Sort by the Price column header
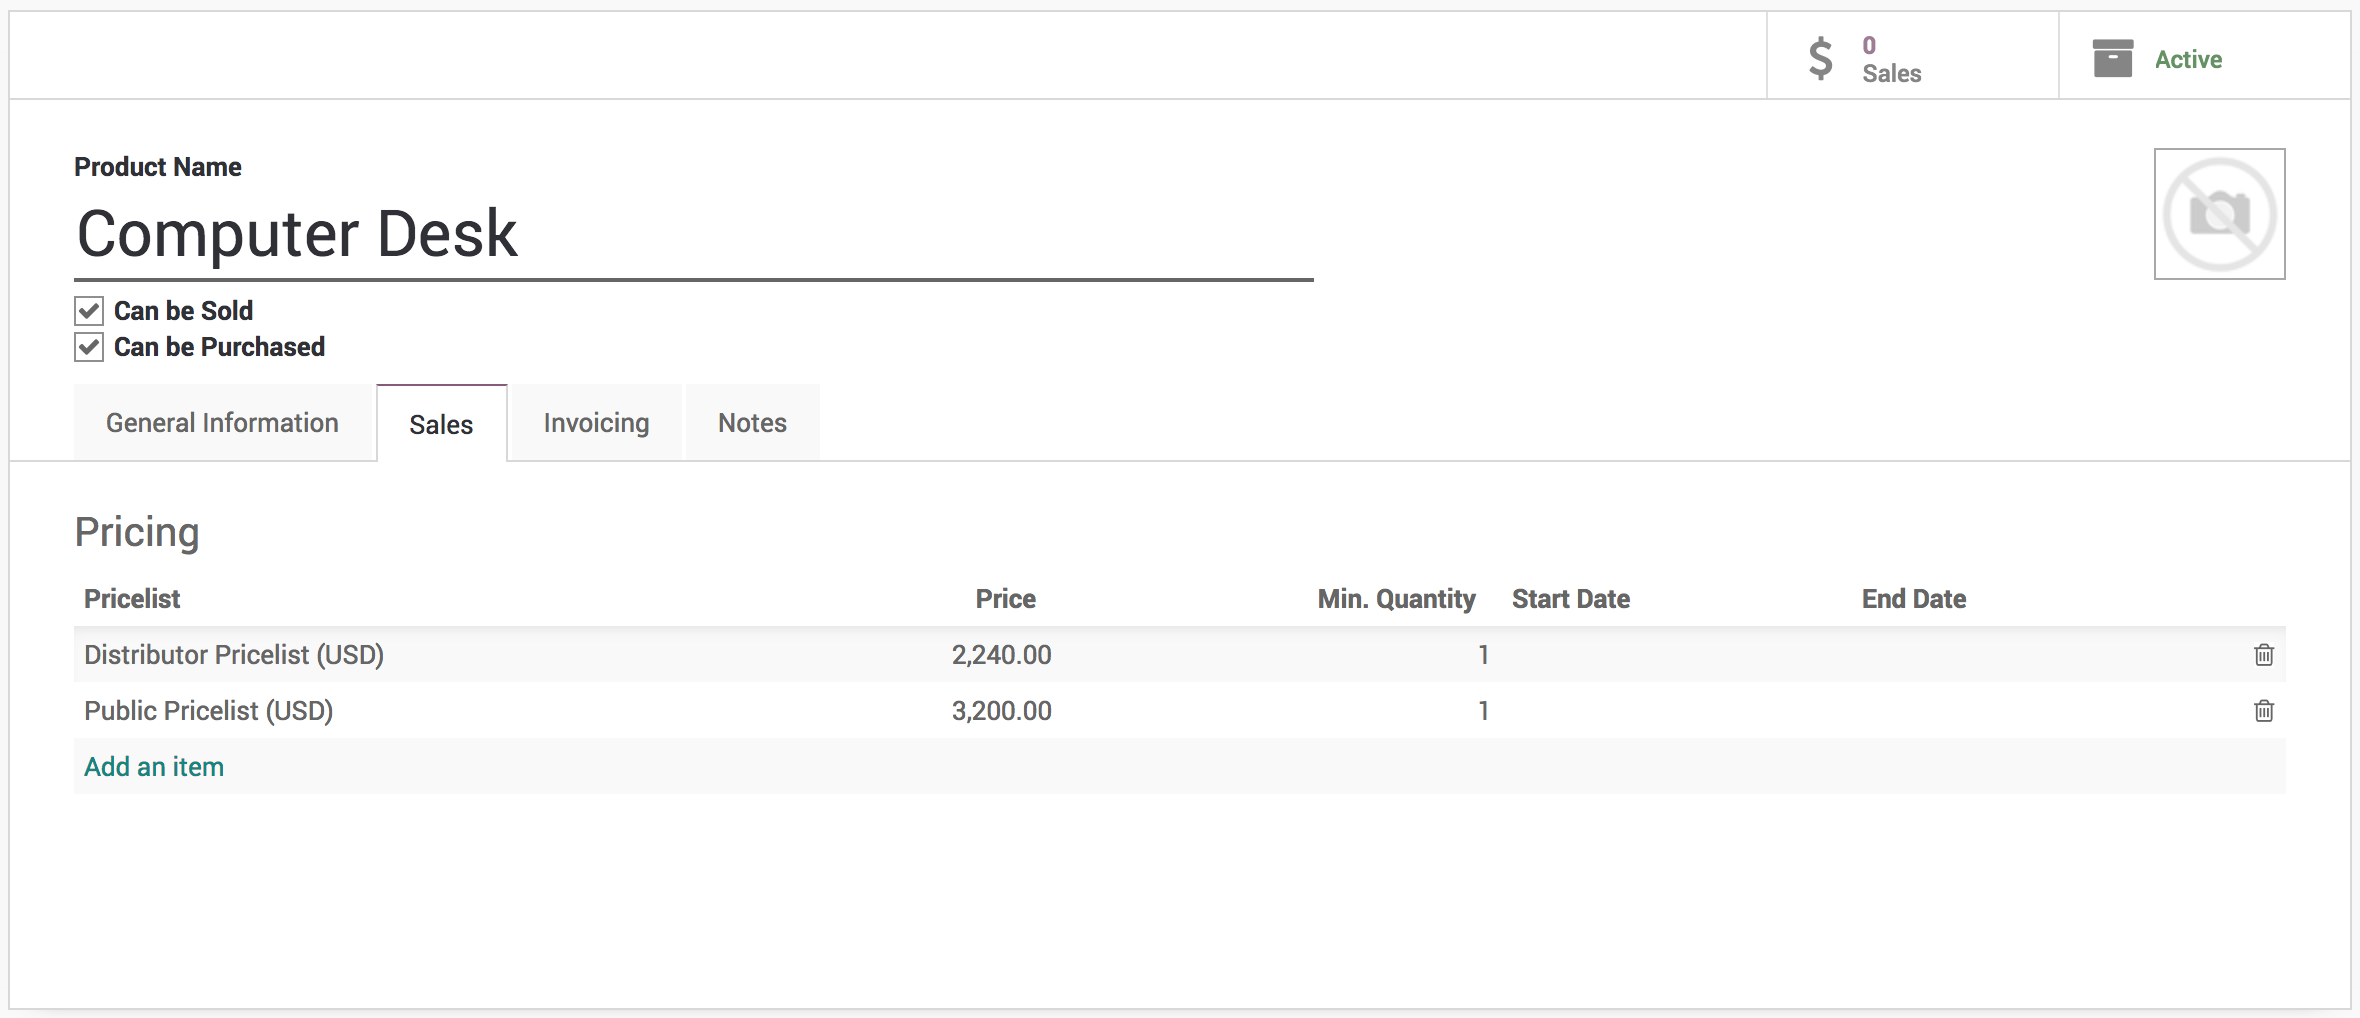 click(x=1005, y=599)
